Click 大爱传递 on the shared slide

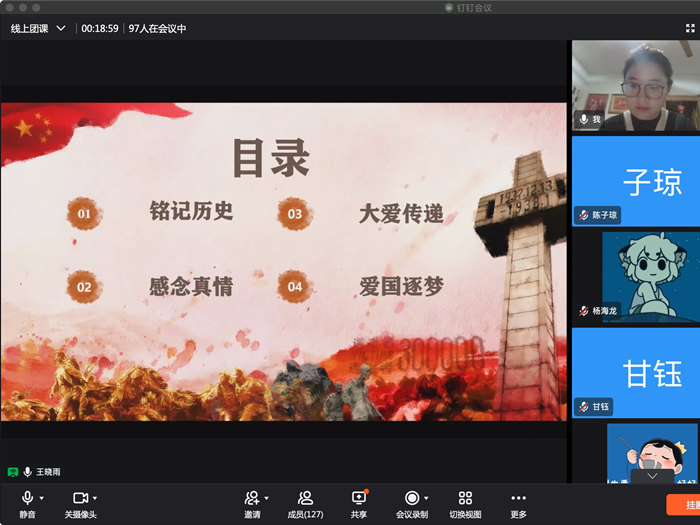402,213
